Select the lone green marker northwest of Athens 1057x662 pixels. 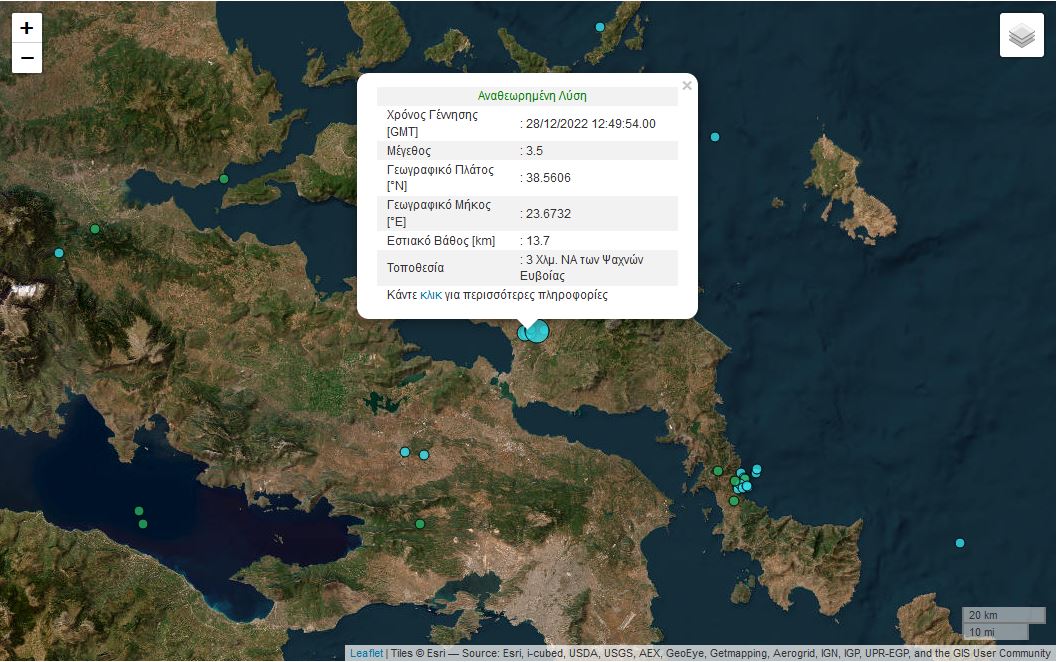click(x=420, y=524)
